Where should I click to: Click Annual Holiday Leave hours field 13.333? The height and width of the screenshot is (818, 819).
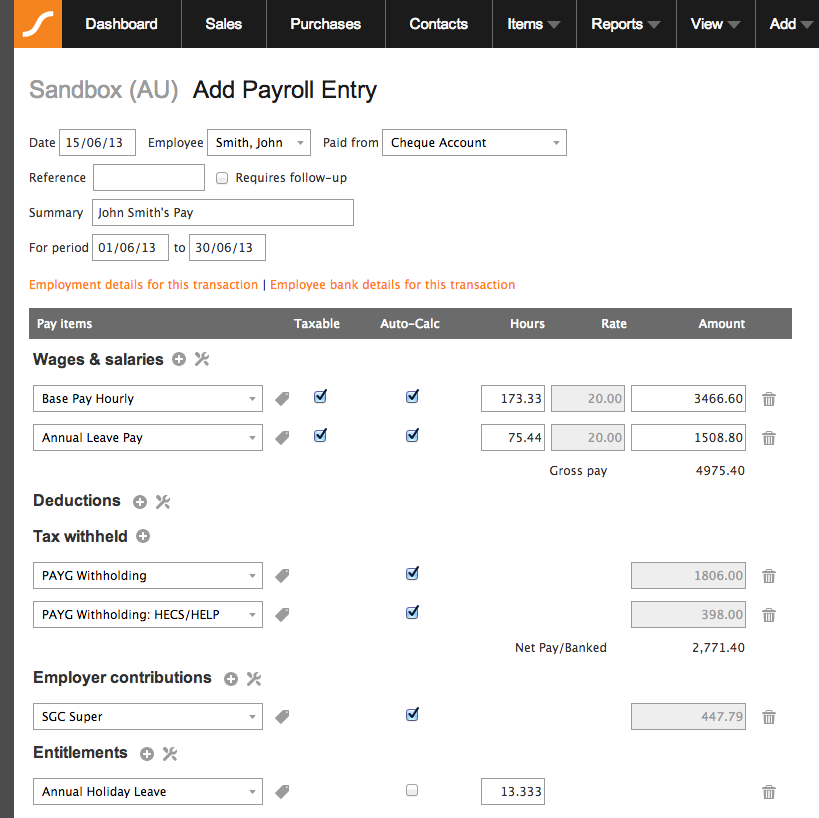click(x=513, y=791)
